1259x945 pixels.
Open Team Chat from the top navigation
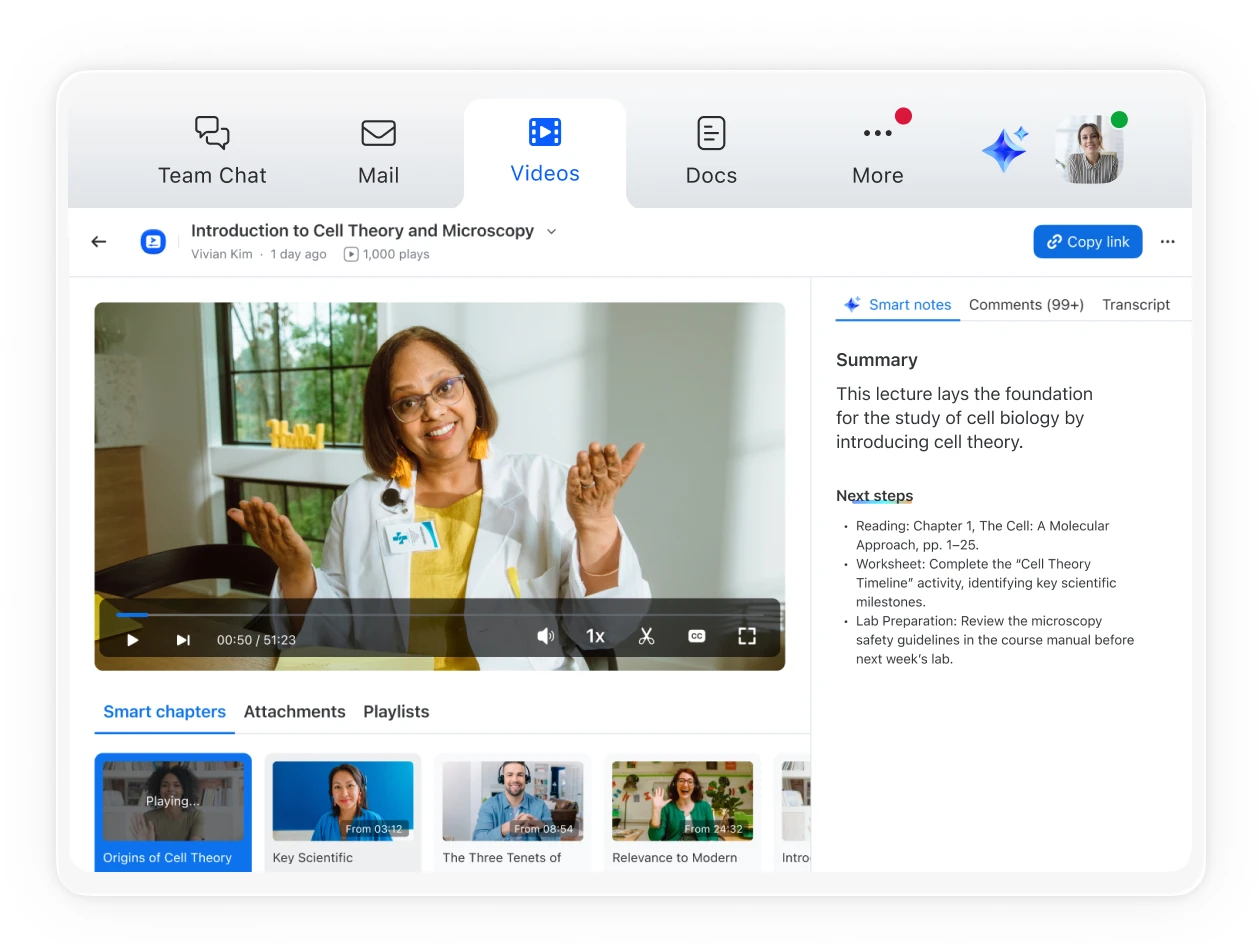point(212,151)
